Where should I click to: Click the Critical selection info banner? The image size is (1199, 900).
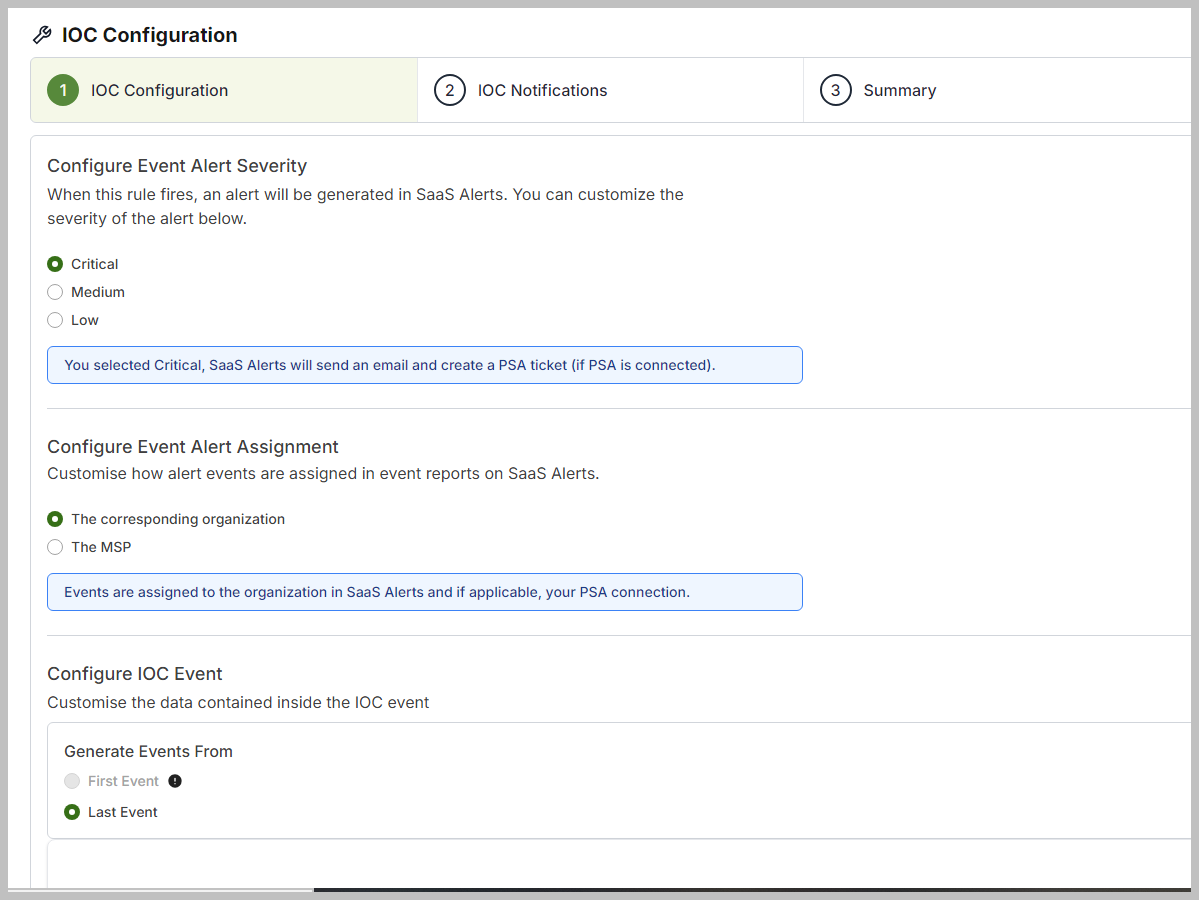coord(424,365)
